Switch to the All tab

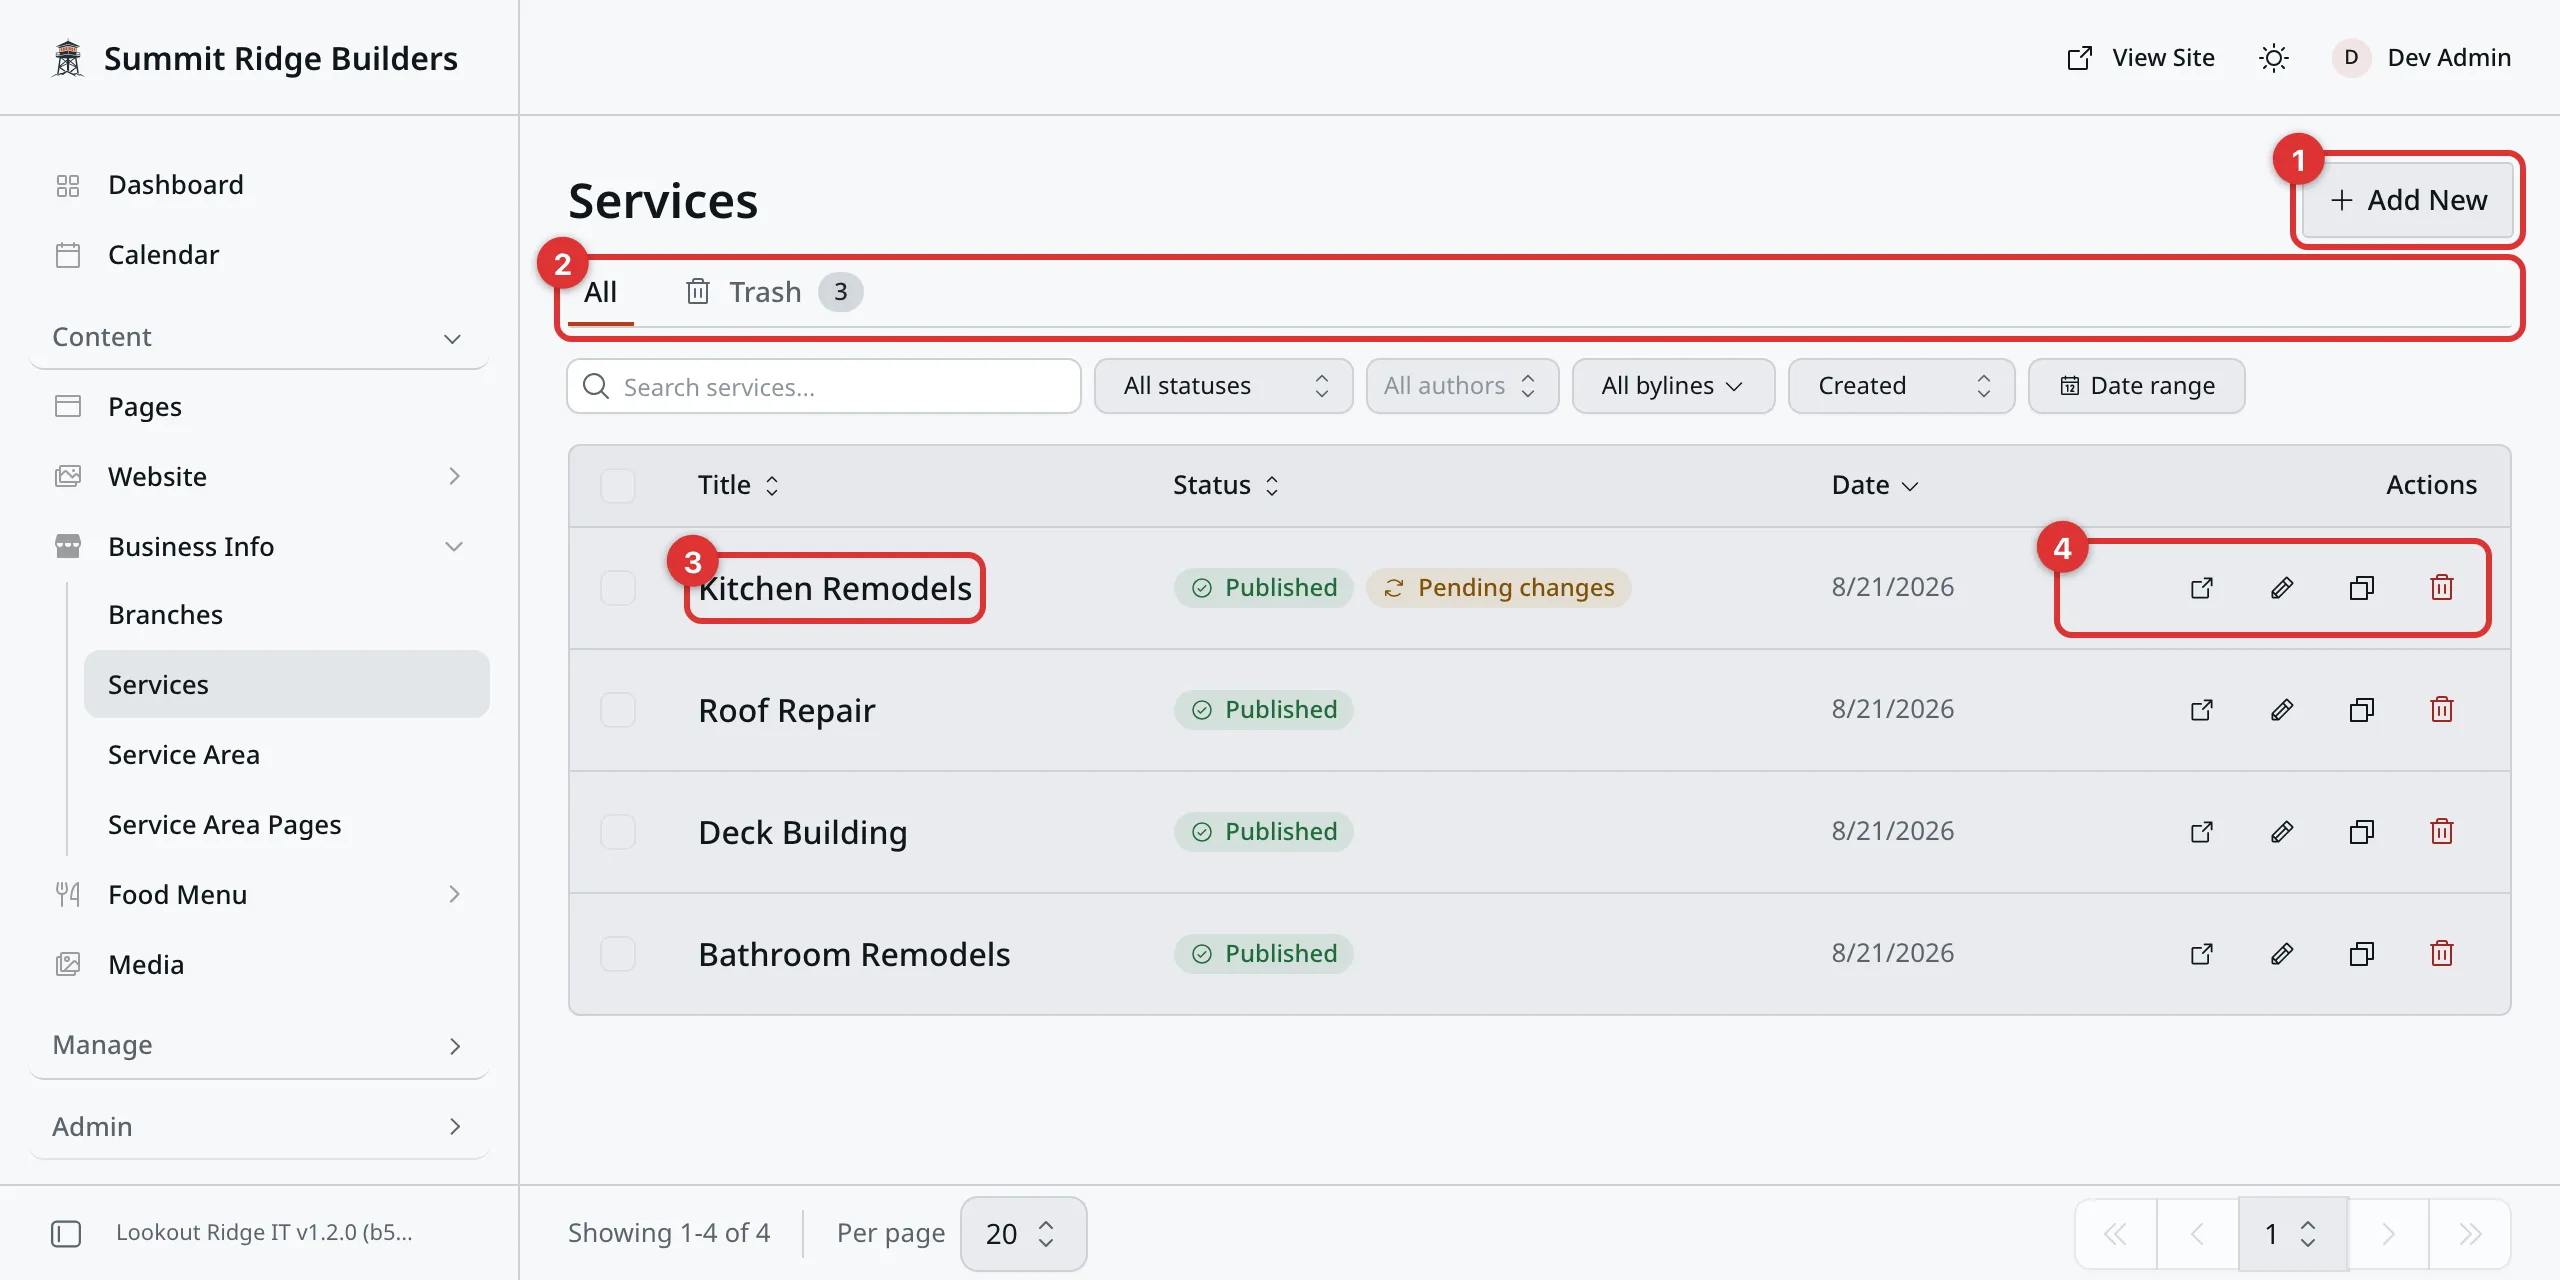(x=600, y=293)
